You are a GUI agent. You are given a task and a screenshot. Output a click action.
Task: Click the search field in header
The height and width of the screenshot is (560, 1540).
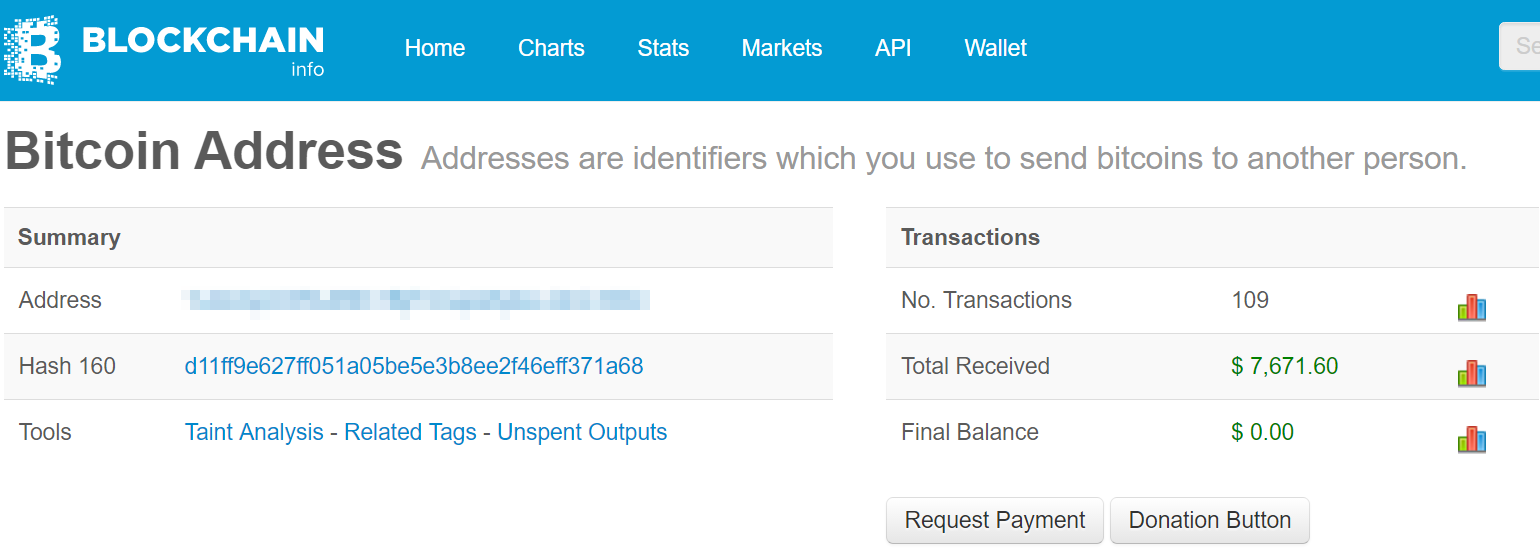pyautogui.click(x=1520, y=46)
